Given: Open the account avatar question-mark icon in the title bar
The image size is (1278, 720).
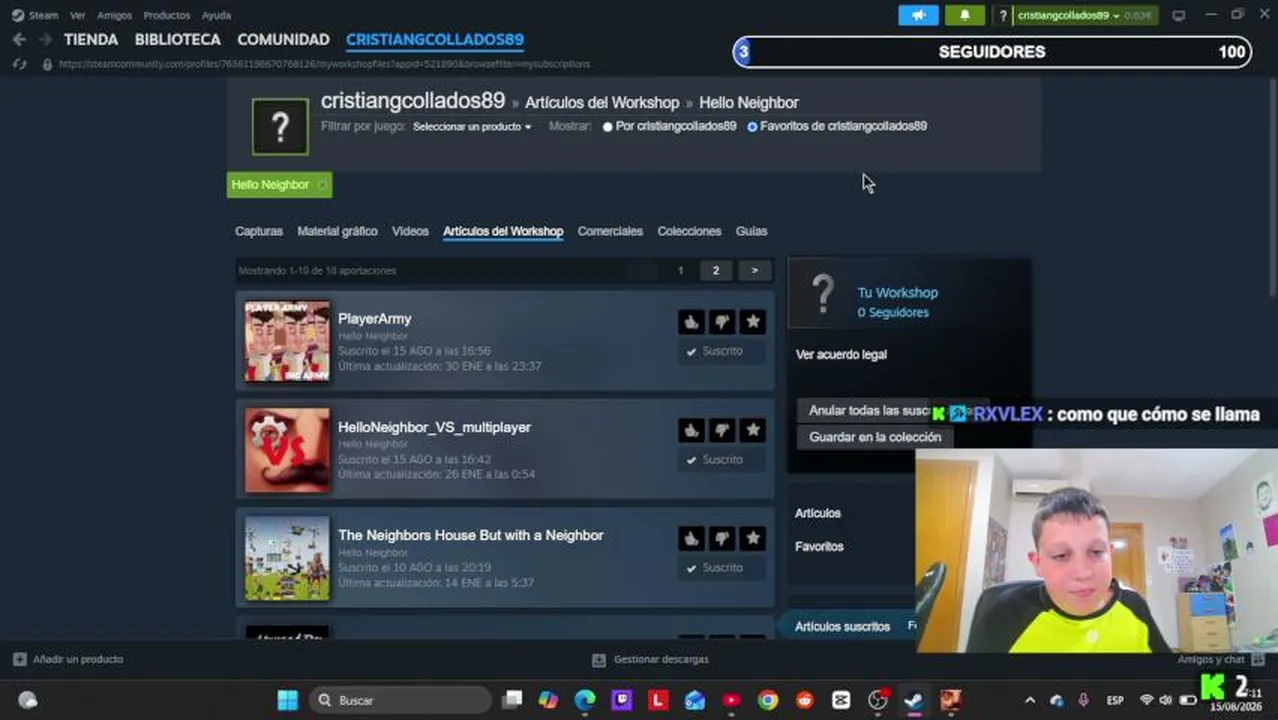Looking at the screenshot, I should pos(1003,16).
